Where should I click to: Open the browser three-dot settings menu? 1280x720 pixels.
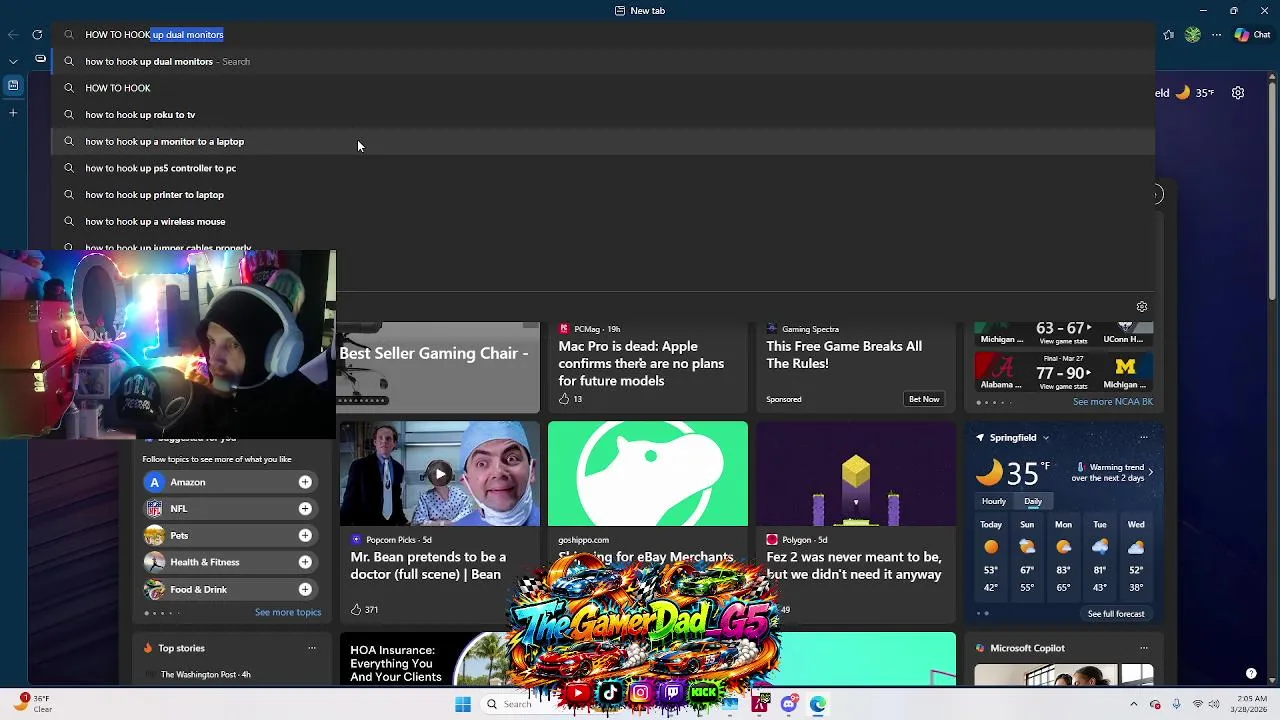tap(1217, 34)
